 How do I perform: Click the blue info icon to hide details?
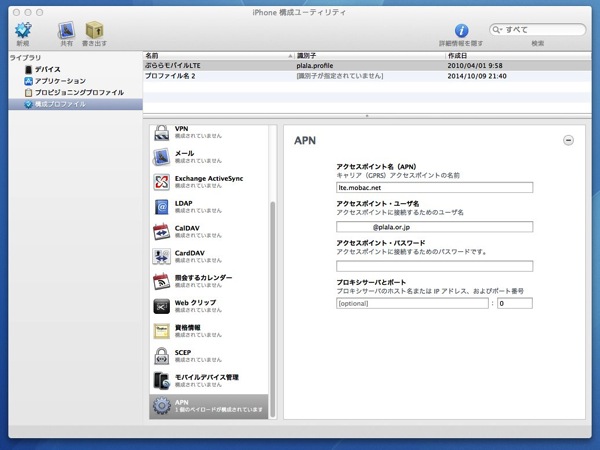pos(461,31)
